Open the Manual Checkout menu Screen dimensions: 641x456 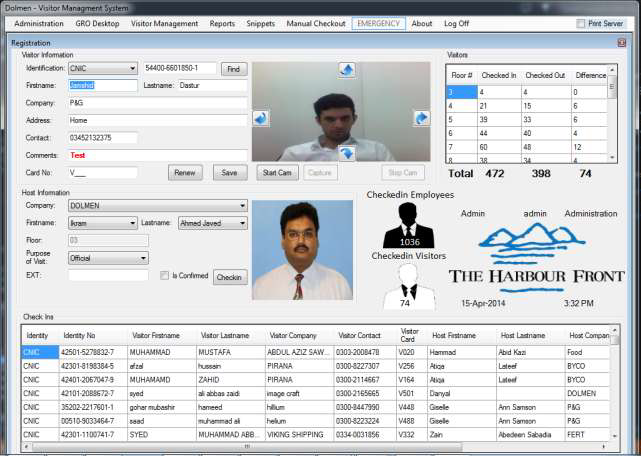click(x=316, y=24)
